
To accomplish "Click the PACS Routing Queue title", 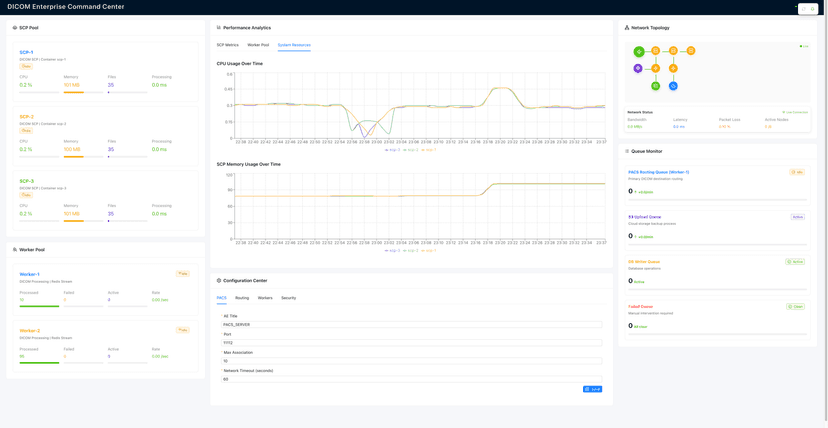I will click(658, 172).
